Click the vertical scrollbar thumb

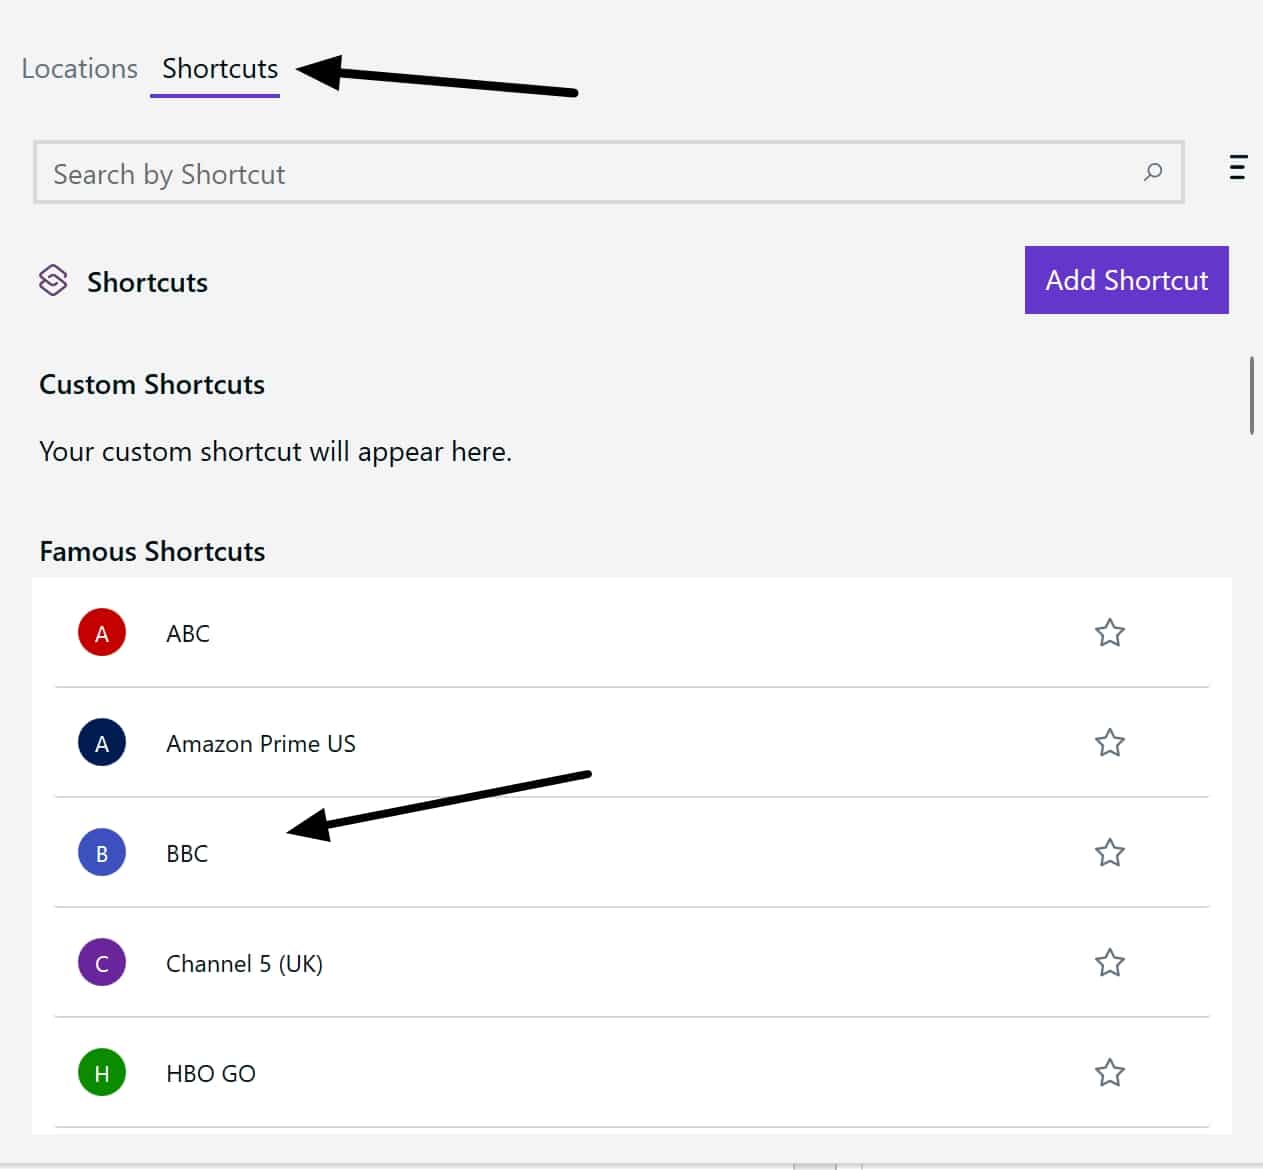(1251, 395)
